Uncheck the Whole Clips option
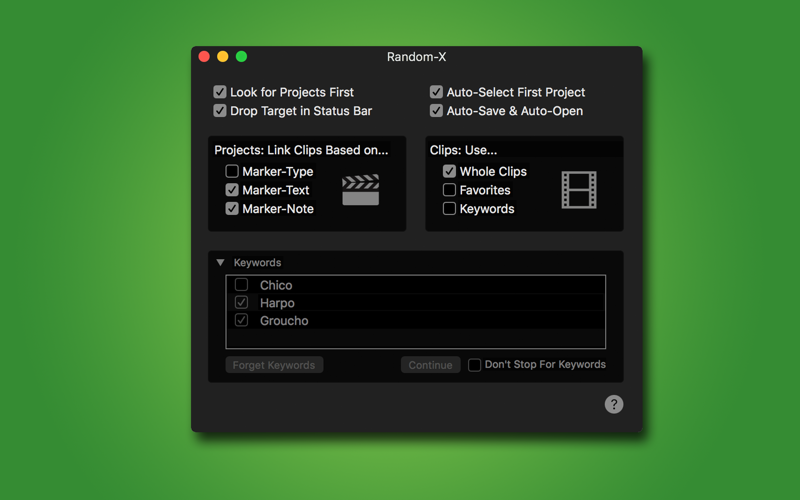Image resolution: width=800 pixels, height=500 pixels. click(449, 171)
